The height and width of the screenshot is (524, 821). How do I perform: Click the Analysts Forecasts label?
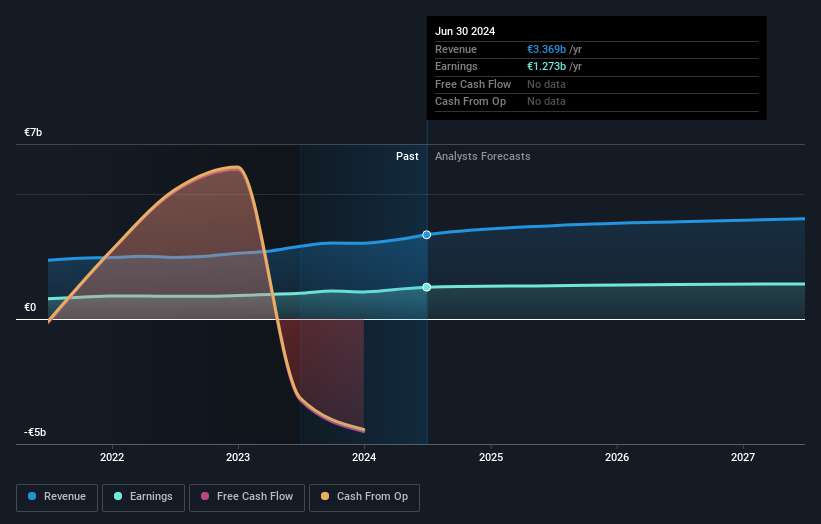pyautogui.click(x=483, y=157)
